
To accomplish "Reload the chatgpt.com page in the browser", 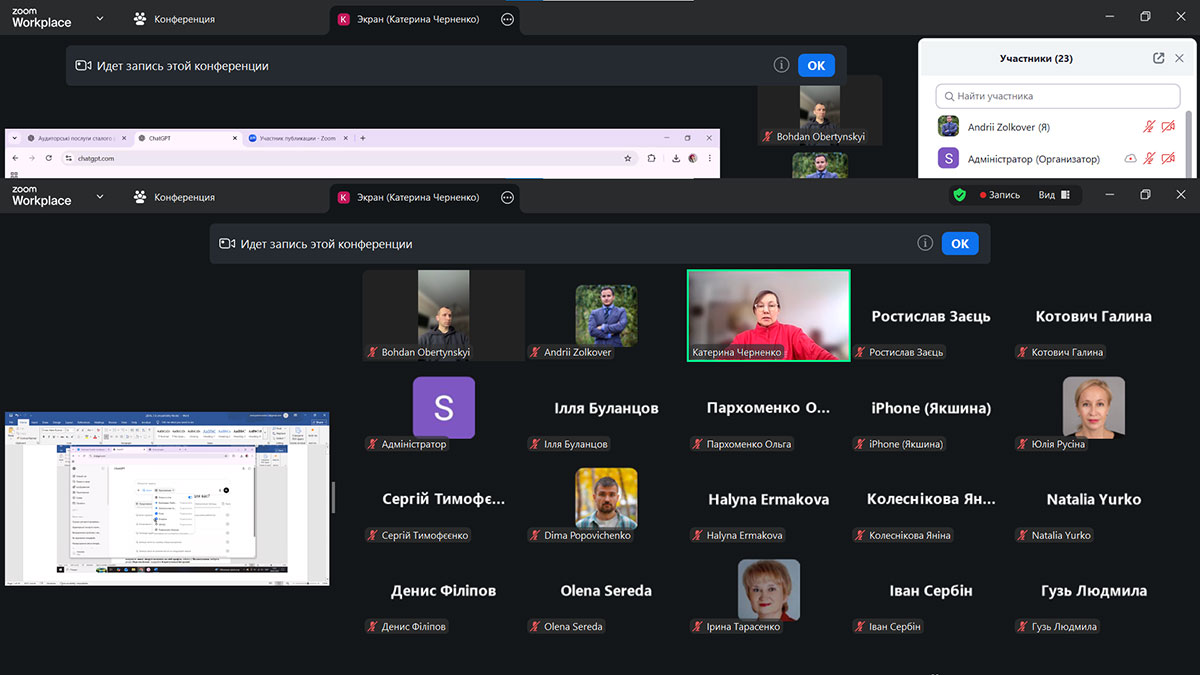I will (48, 158).
